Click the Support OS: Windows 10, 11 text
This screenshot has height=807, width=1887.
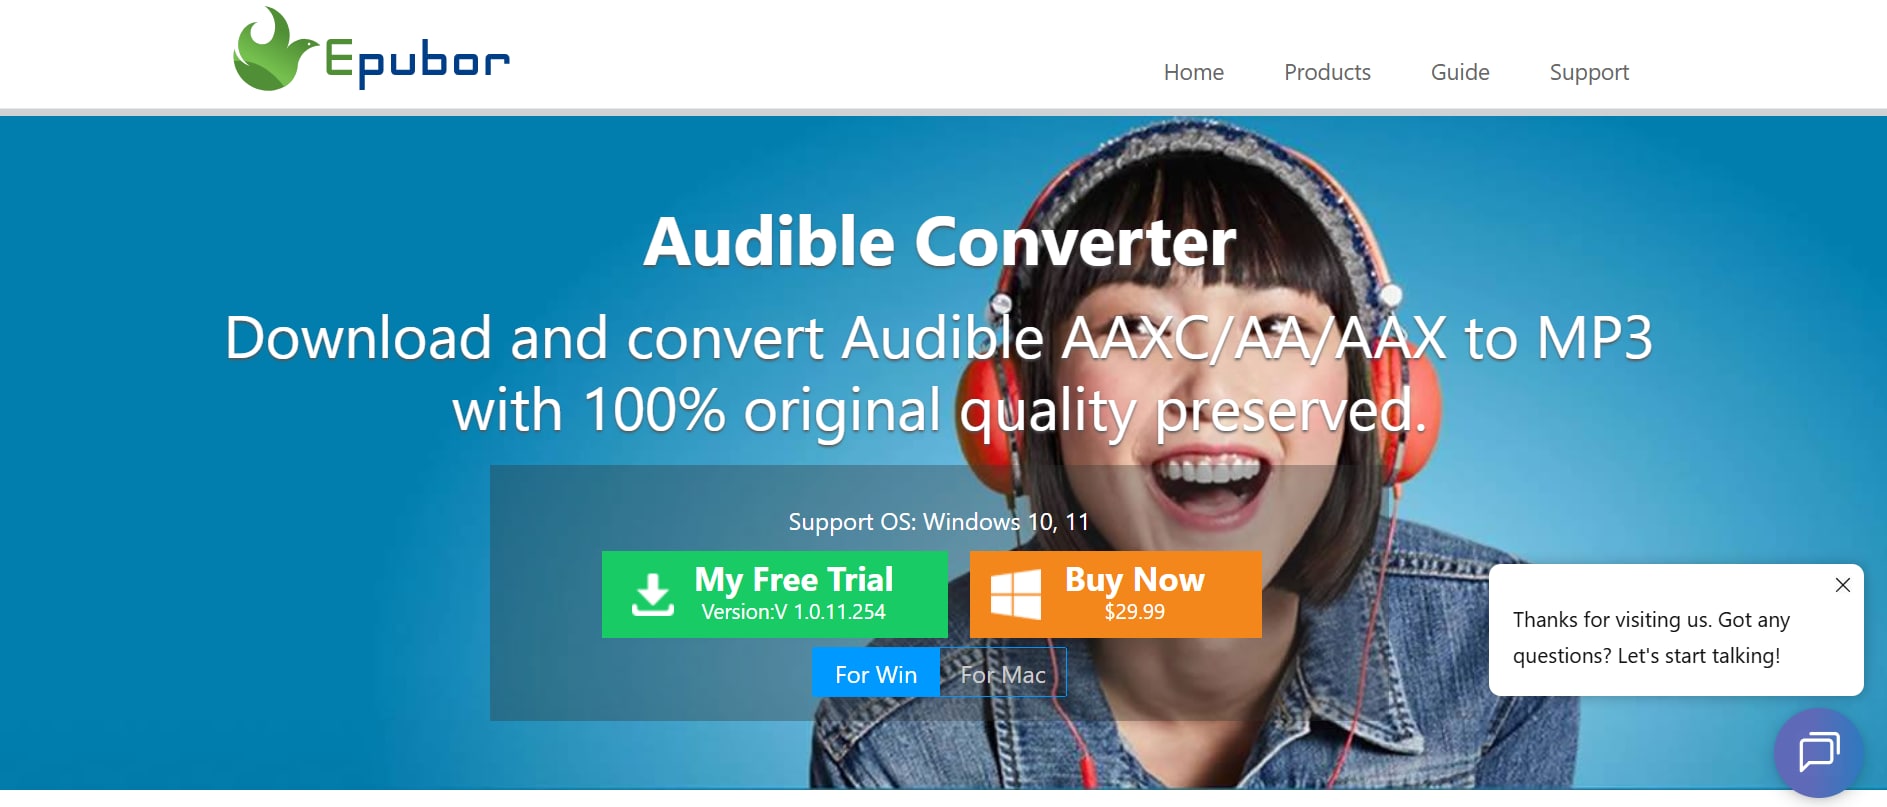[938, 522]
